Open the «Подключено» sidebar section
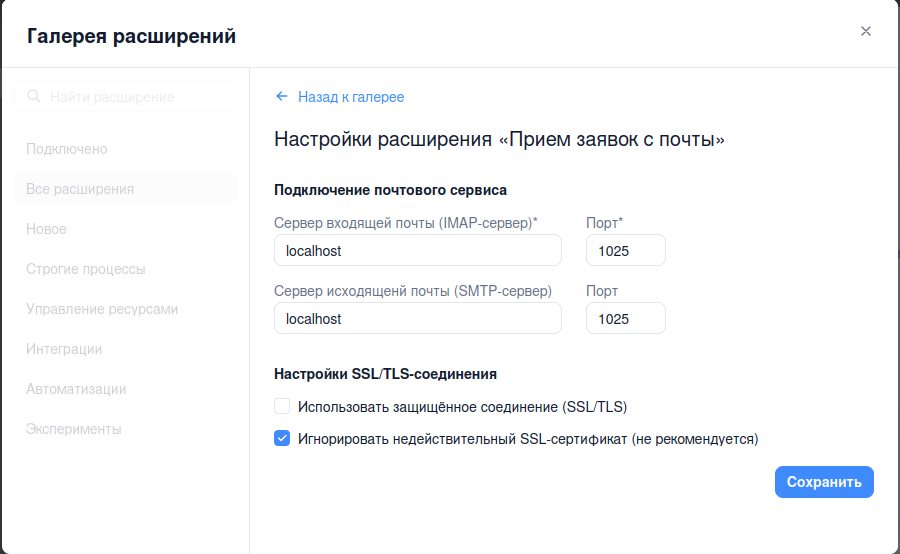Image resolution: width=900 pixels, height=554 pixels. pyautogui.click(x=67, y=149)
